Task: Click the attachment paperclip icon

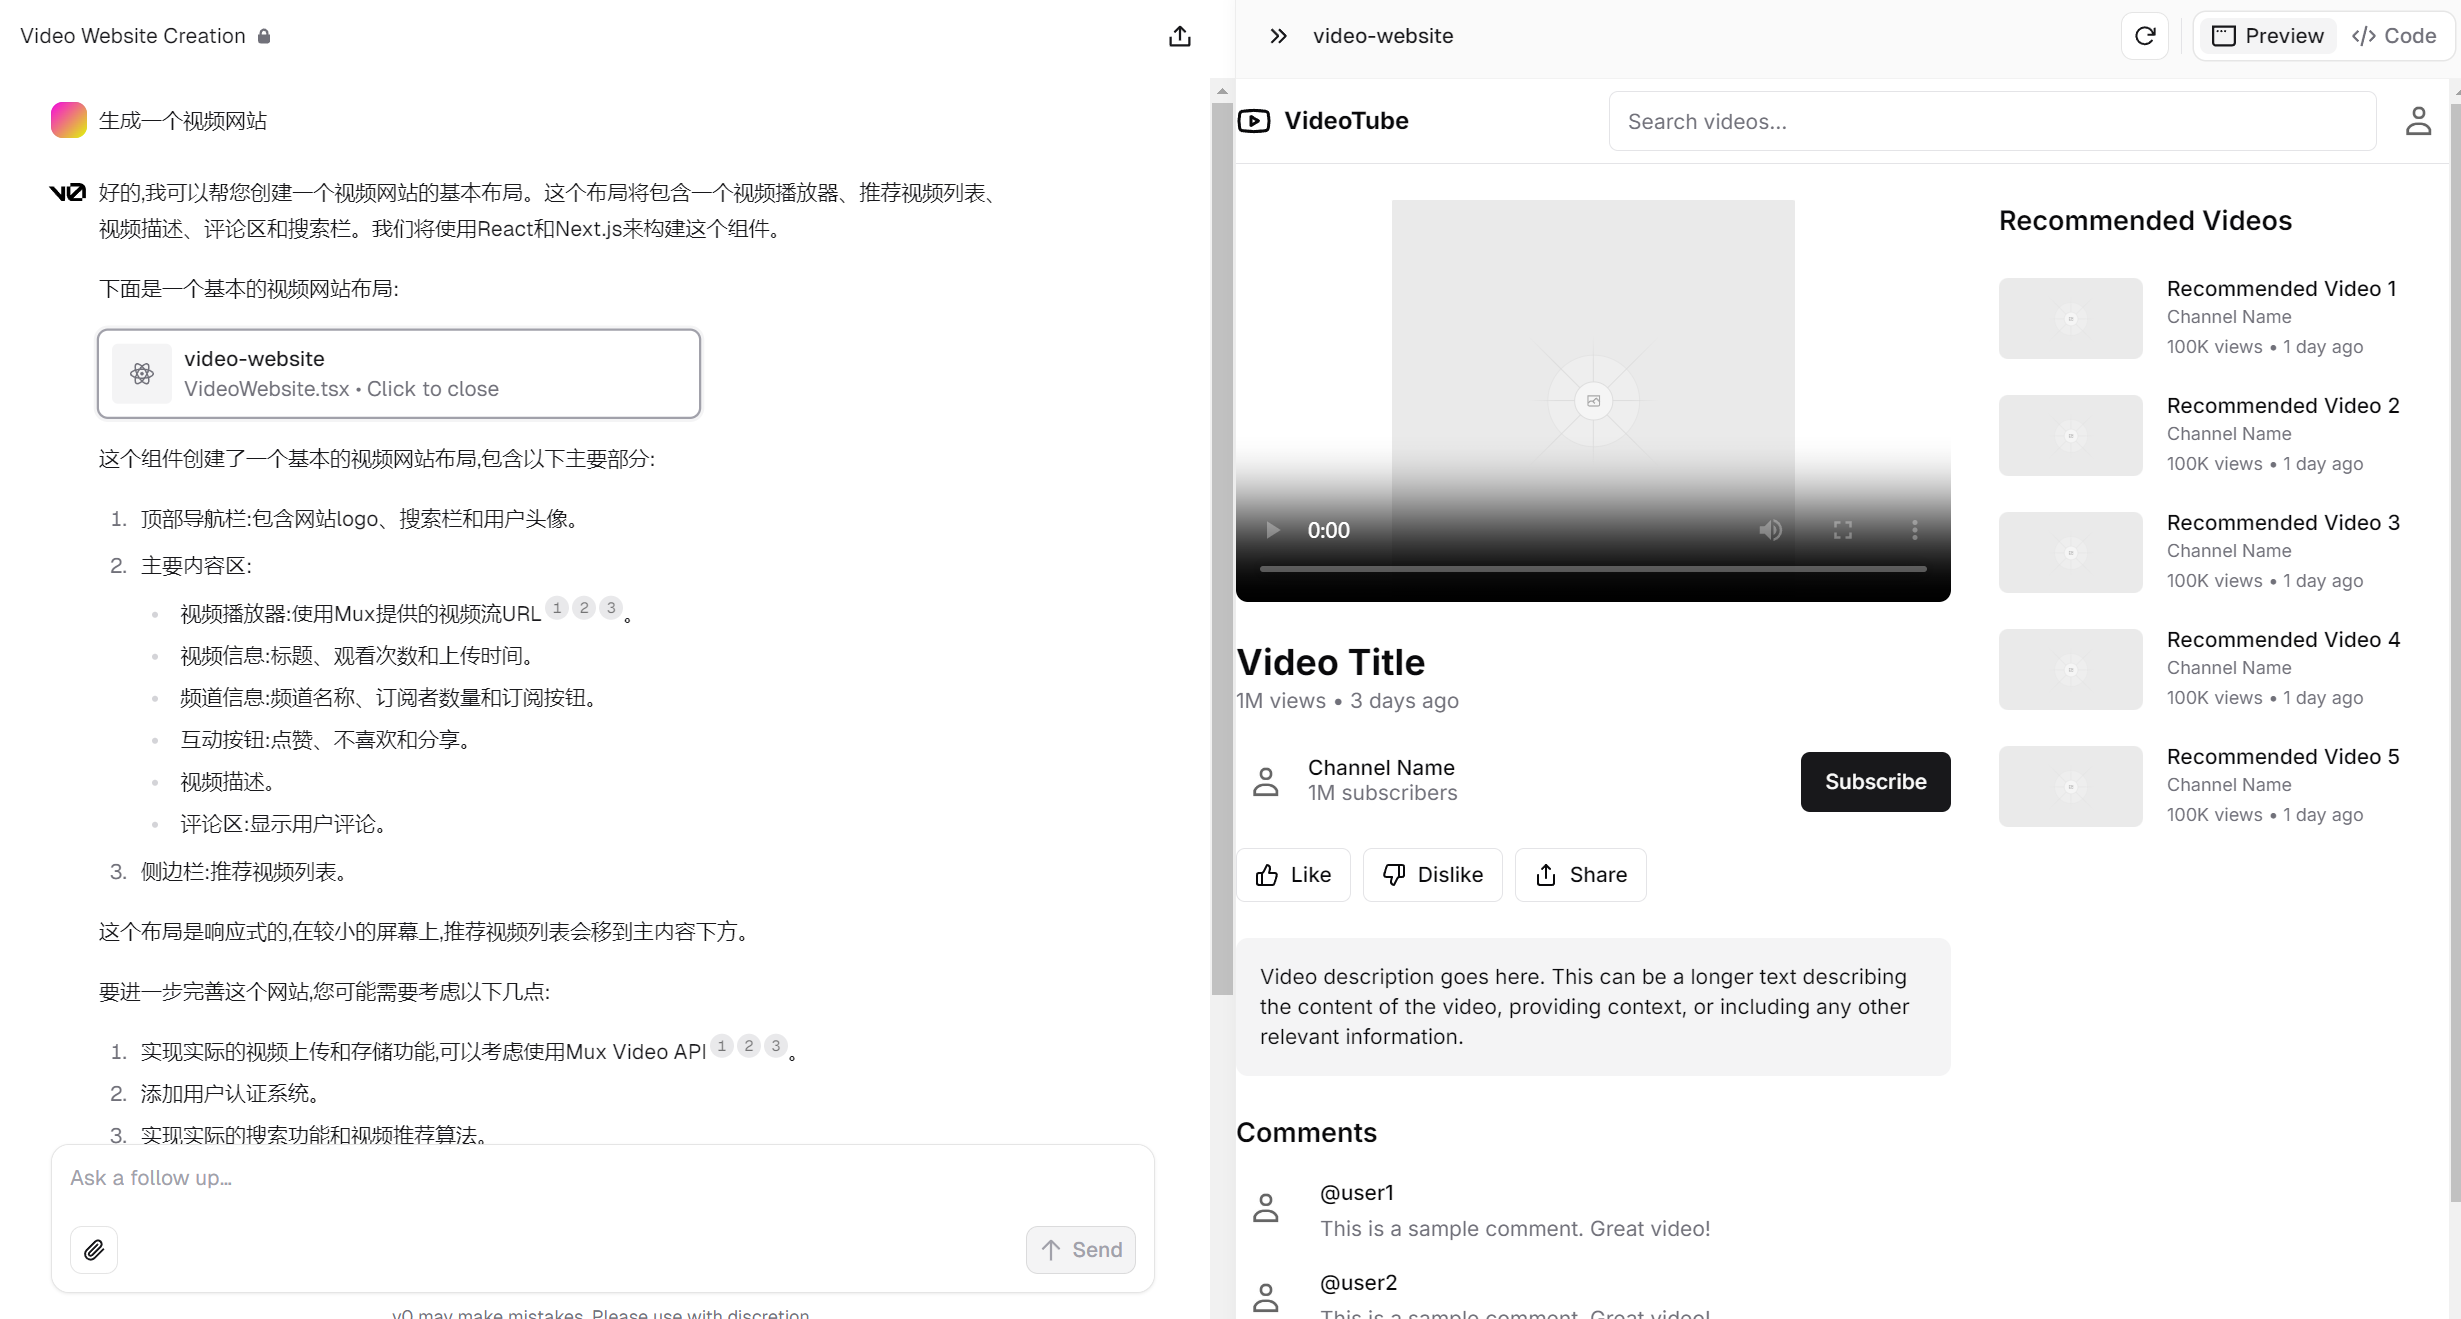Action: 94,1250
